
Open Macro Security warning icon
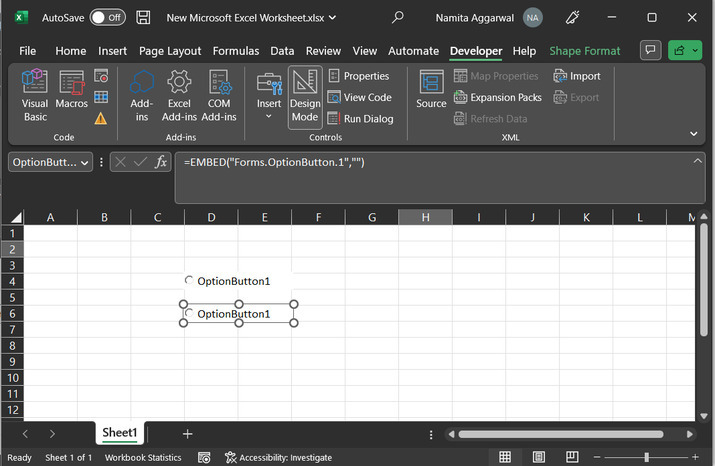(101, 118)
